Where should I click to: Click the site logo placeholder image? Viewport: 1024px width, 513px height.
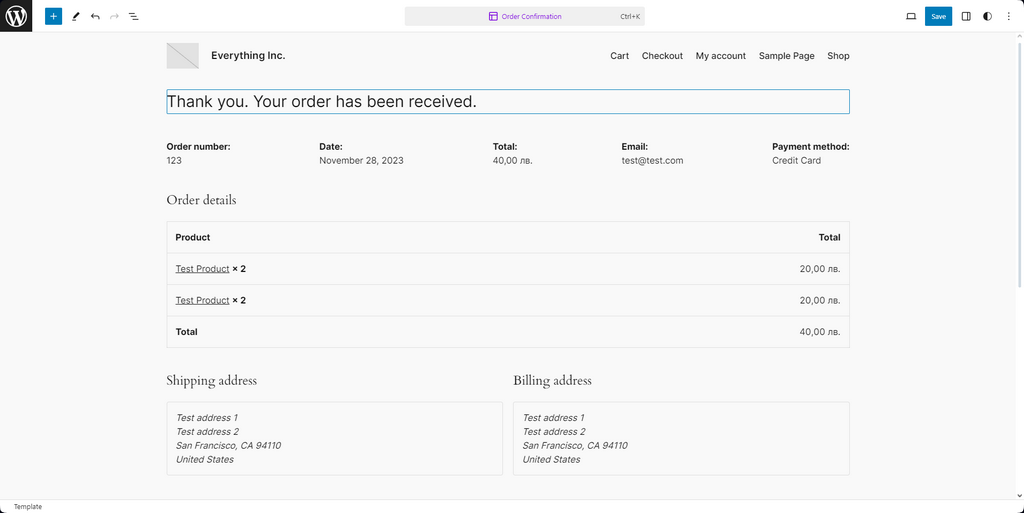(x=182, y=56)
